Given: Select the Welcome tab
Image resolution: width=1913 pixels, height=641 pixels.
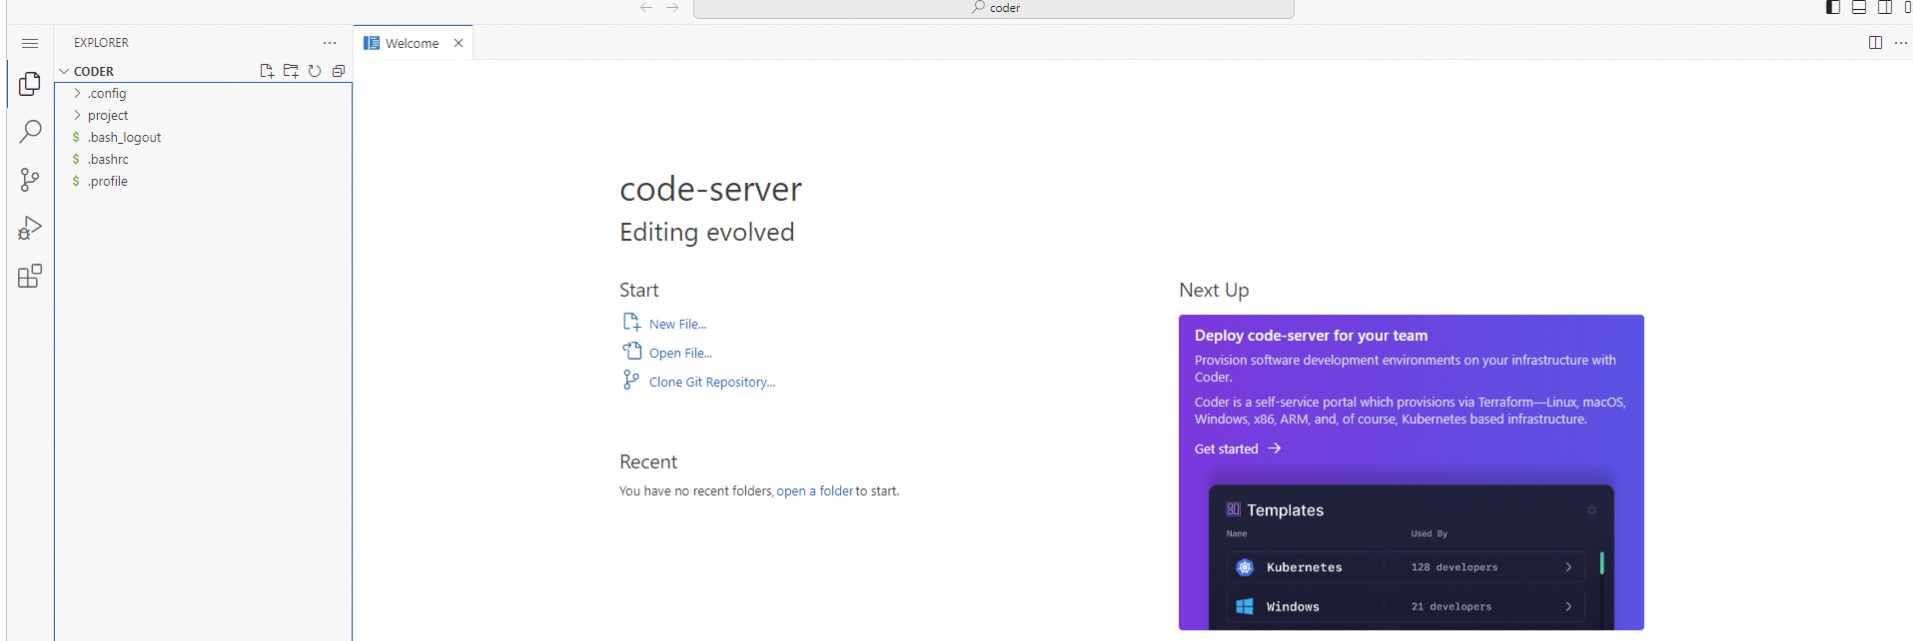Looking at the screenshot, I should (412, 43).
